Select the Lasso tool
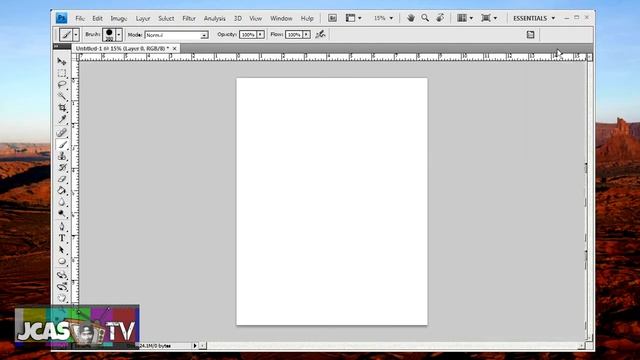Screen dimensions: 640x360 pyautogui.click(x=62, y=84)
